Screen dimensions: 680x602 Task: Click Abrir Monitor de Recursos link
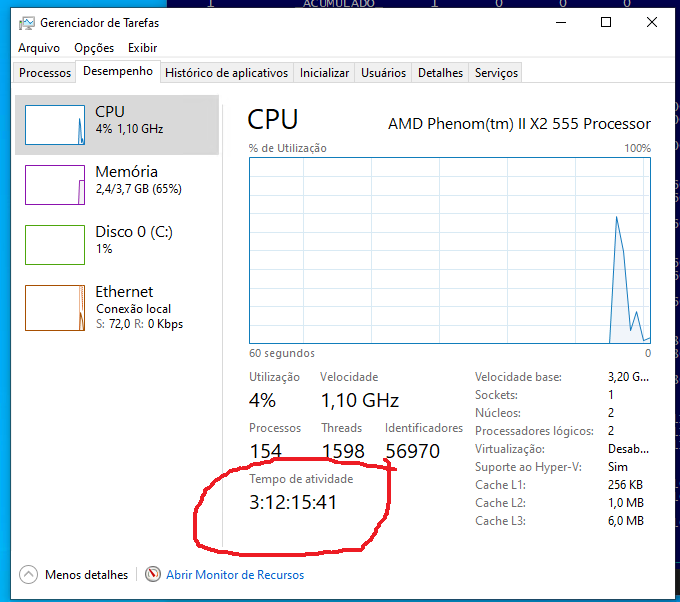[x=235, y=575]
